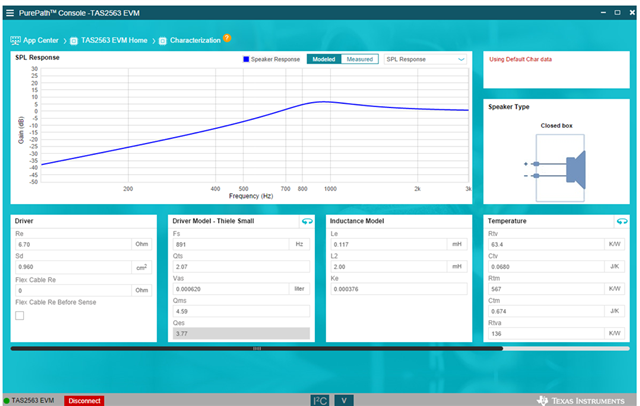The image size is (640, 406).
Task: Edit the Qts field 2.07
Action: pyautogui.click(x=241, y=266)
